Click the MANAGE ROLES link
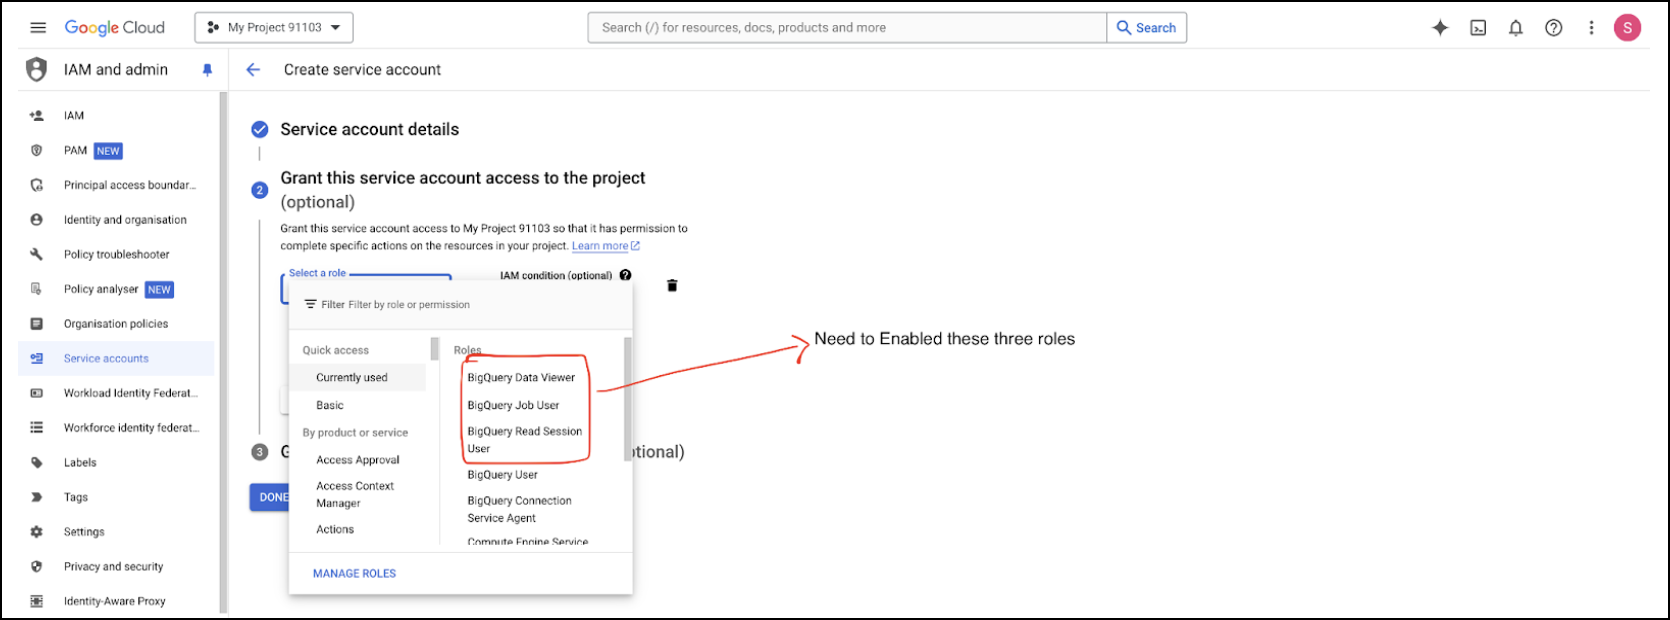This screenshot has width=1670, height=620. coord(354,574)
